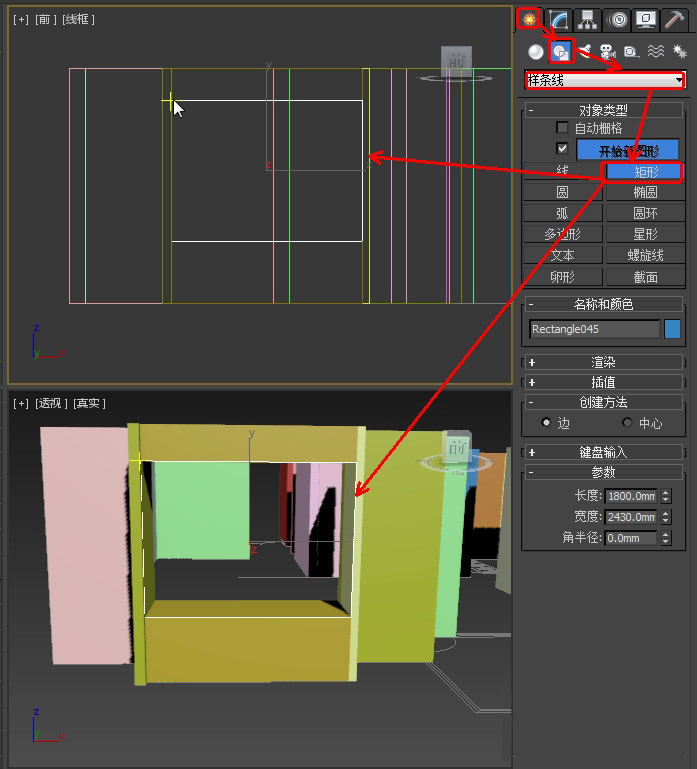Choose the 多边形 polygon button
Image resolution: width=697 pixels, height=769 pixels.
[x=563, y=234]
